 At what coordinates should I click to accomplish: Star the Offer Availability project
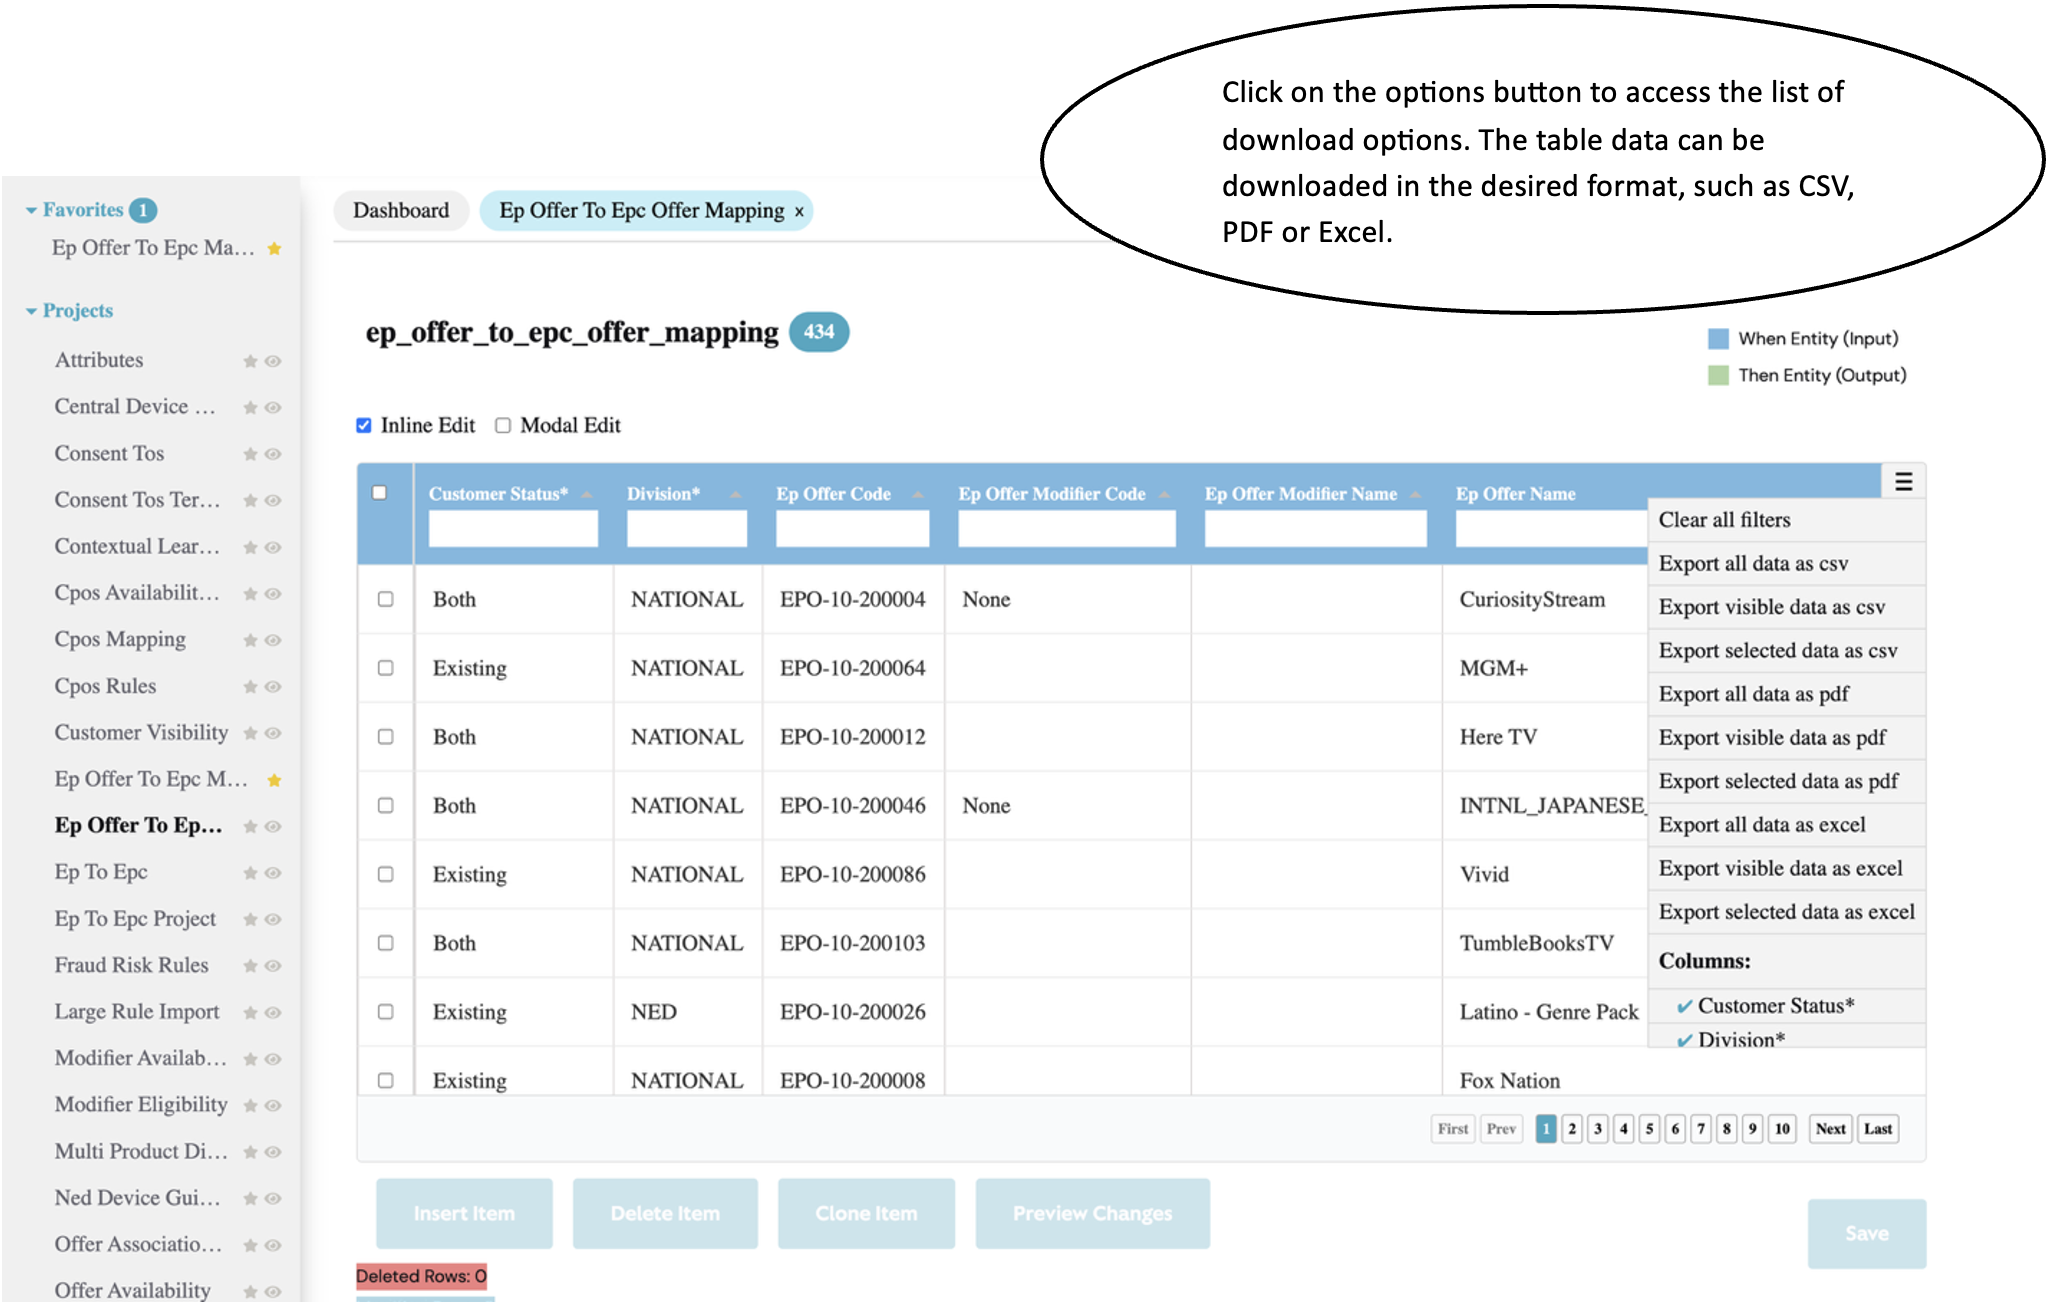coord(250,1292)
